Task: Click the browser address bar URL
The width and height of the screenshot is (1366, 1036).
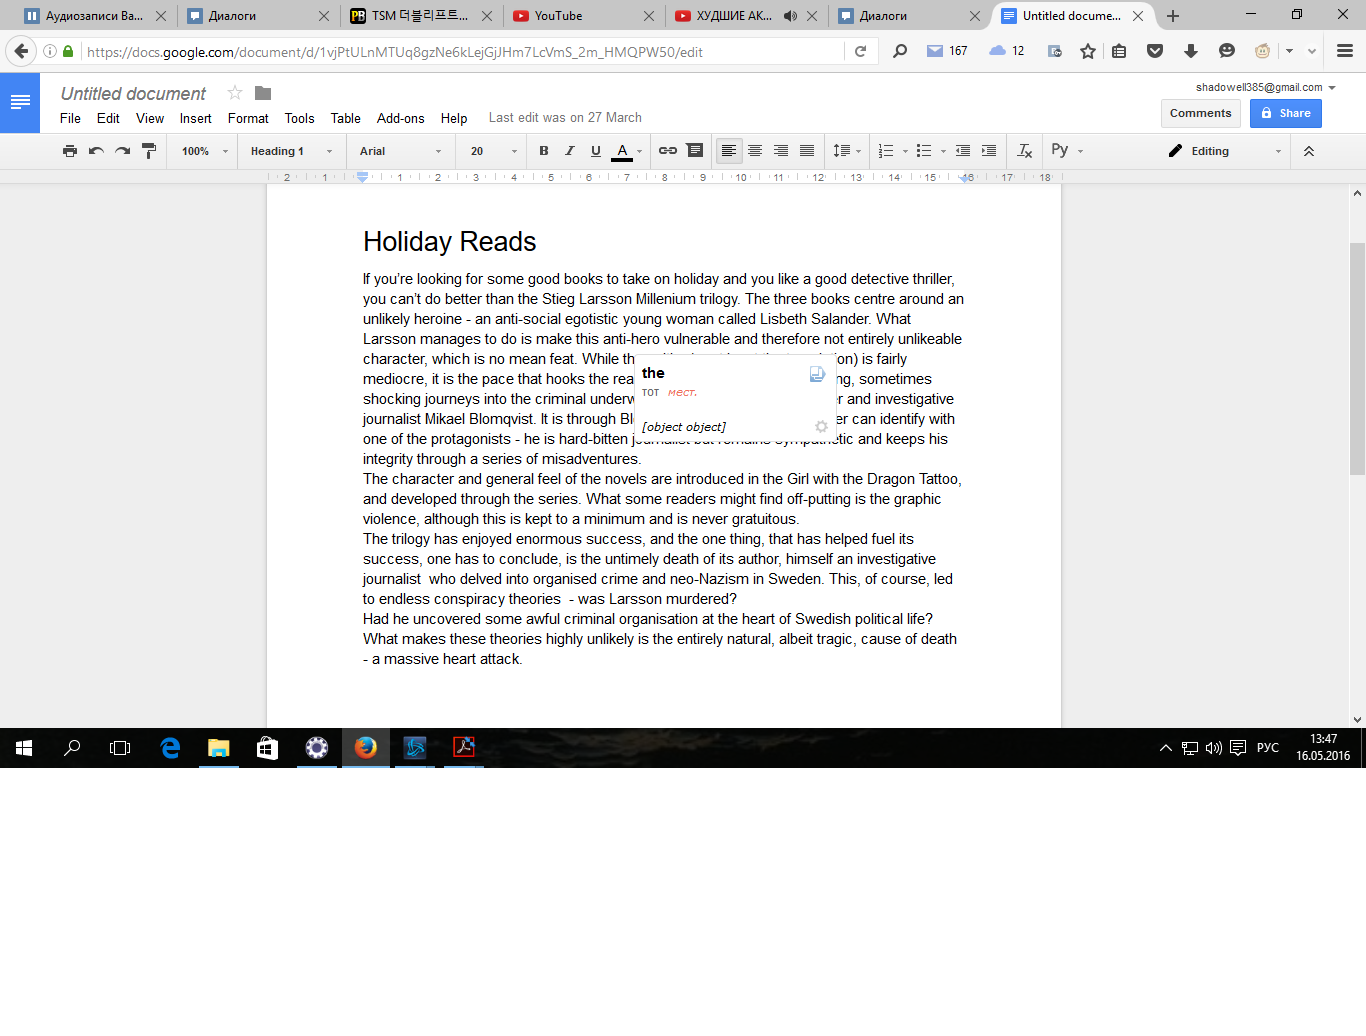Action: pyautogui.click(x=395, y=52)
